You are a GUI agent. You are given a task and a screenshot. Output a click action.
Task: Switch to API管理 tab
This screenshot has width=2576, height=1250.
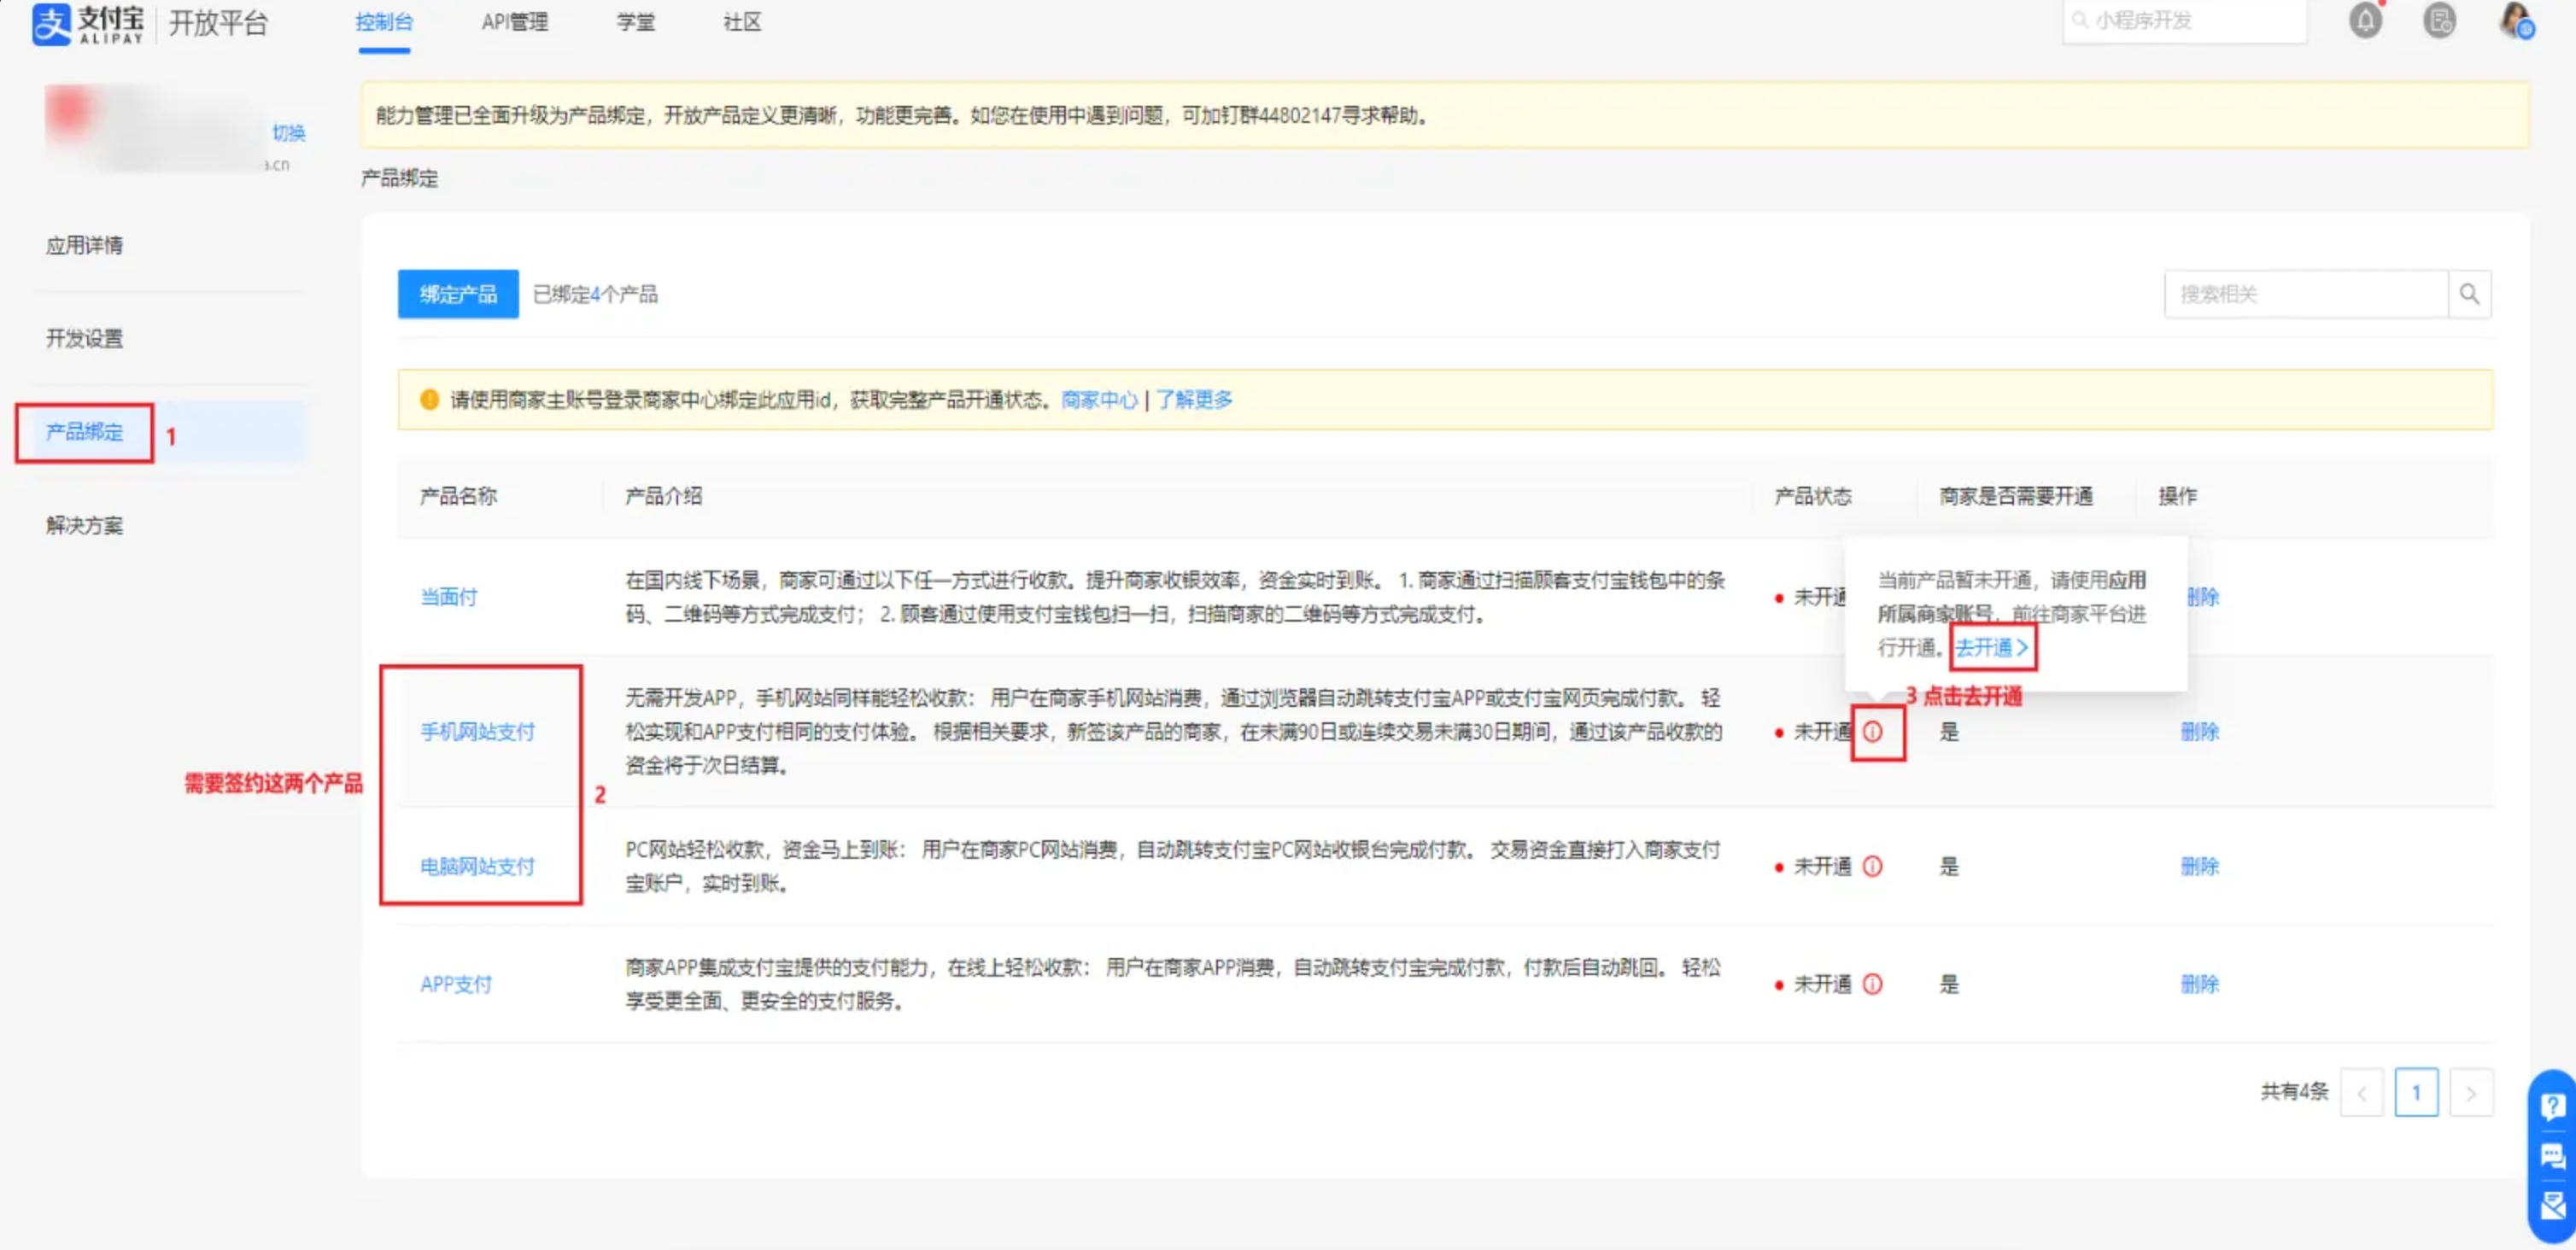514,22
